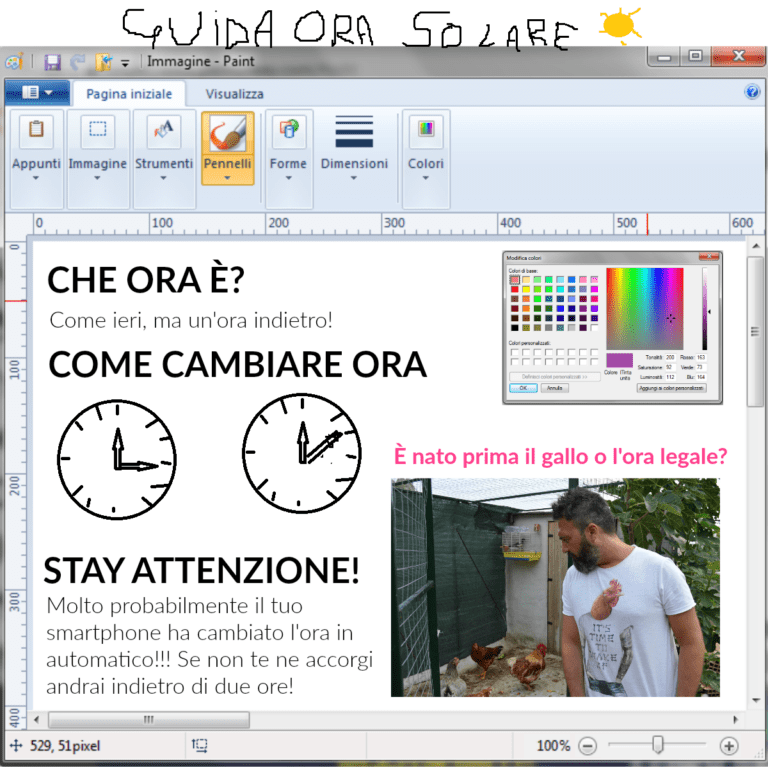Click the Undo arrow in the title bar
Viewport: 768px width, 768px height.
click(x=78, y=62)
